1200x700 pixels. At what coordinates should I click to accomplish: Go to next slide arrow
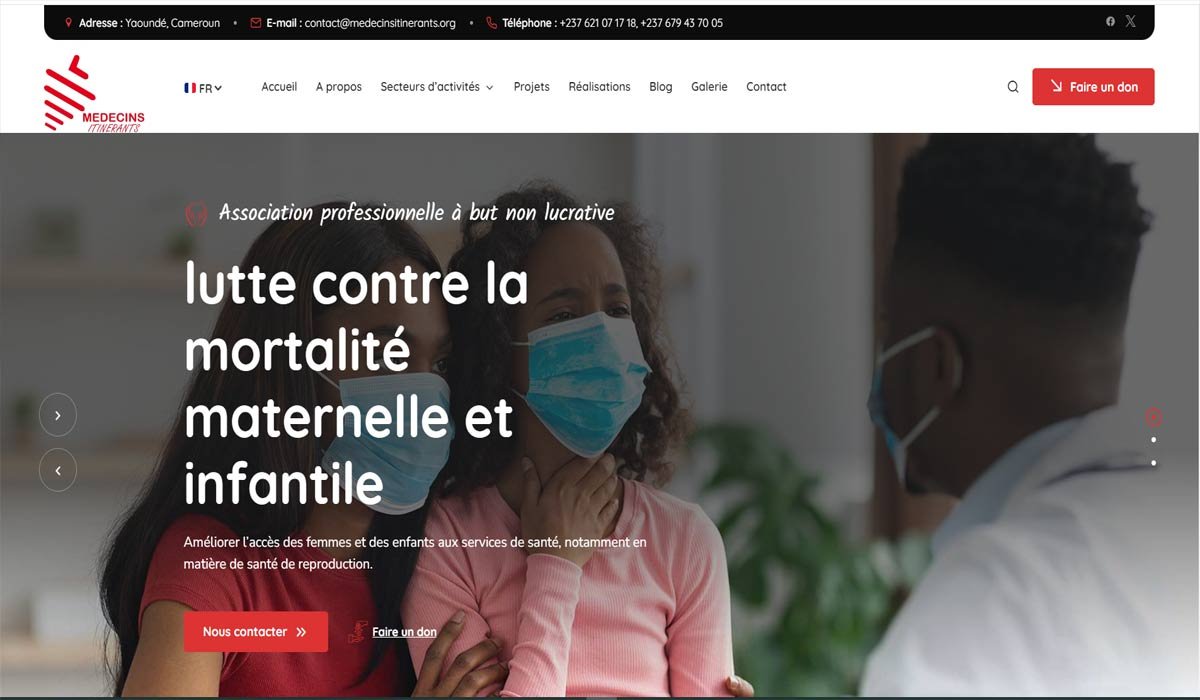(58, 415)
